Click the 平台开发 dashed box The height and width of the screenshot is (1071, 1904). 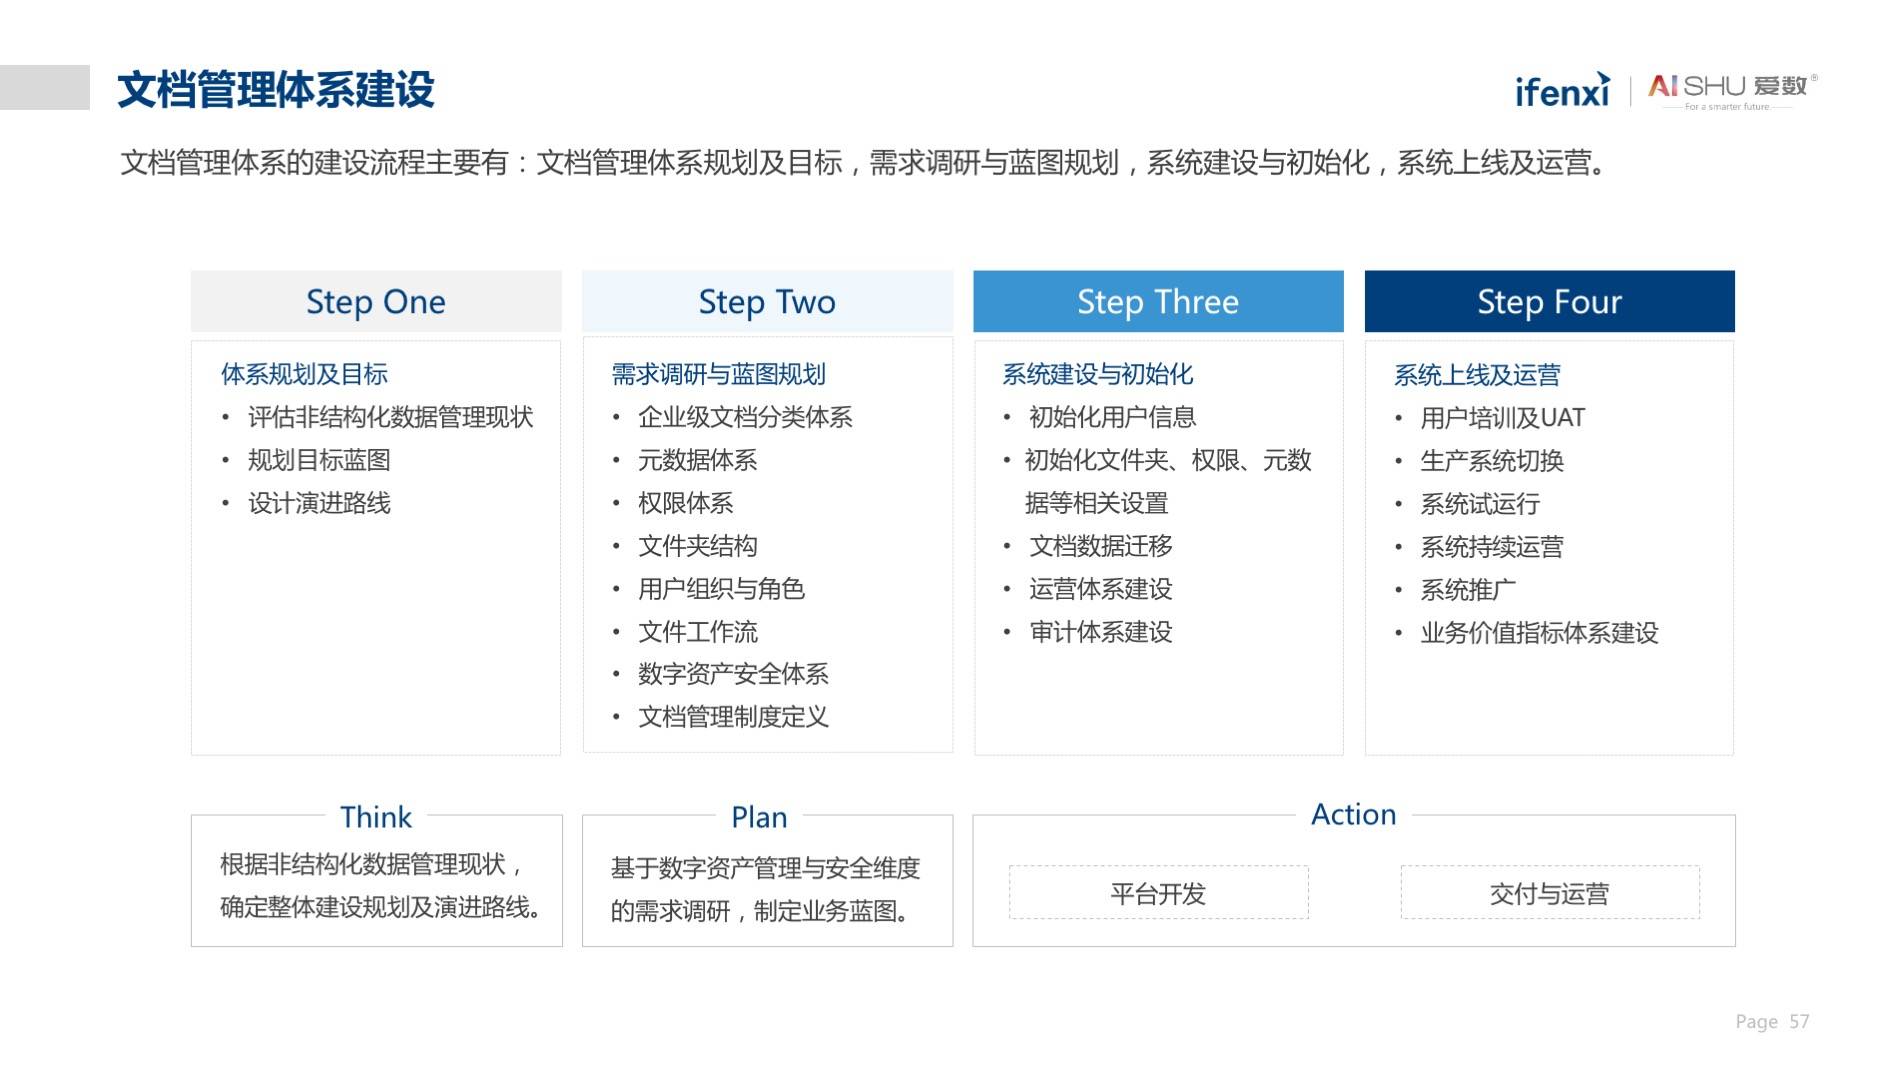pos(1158,892)
